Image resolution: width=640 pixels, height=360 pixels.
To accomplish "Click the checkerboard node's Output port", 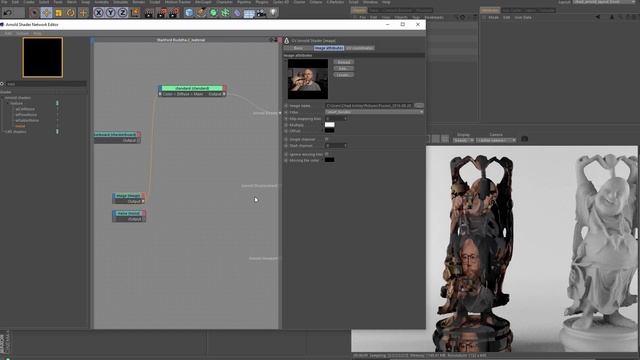I will click(x=138, y=140).
